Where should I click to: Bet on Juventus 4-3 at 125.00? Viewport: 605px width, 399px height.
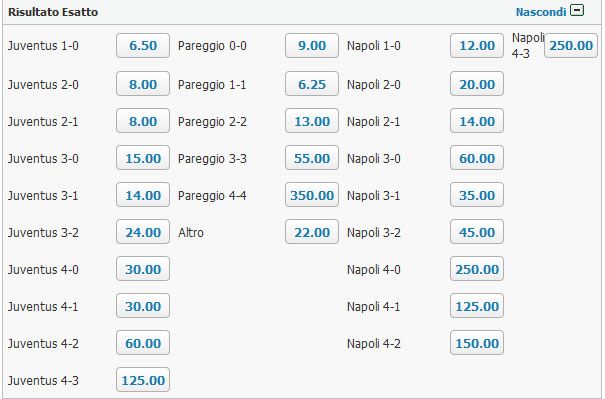point(143,380)
